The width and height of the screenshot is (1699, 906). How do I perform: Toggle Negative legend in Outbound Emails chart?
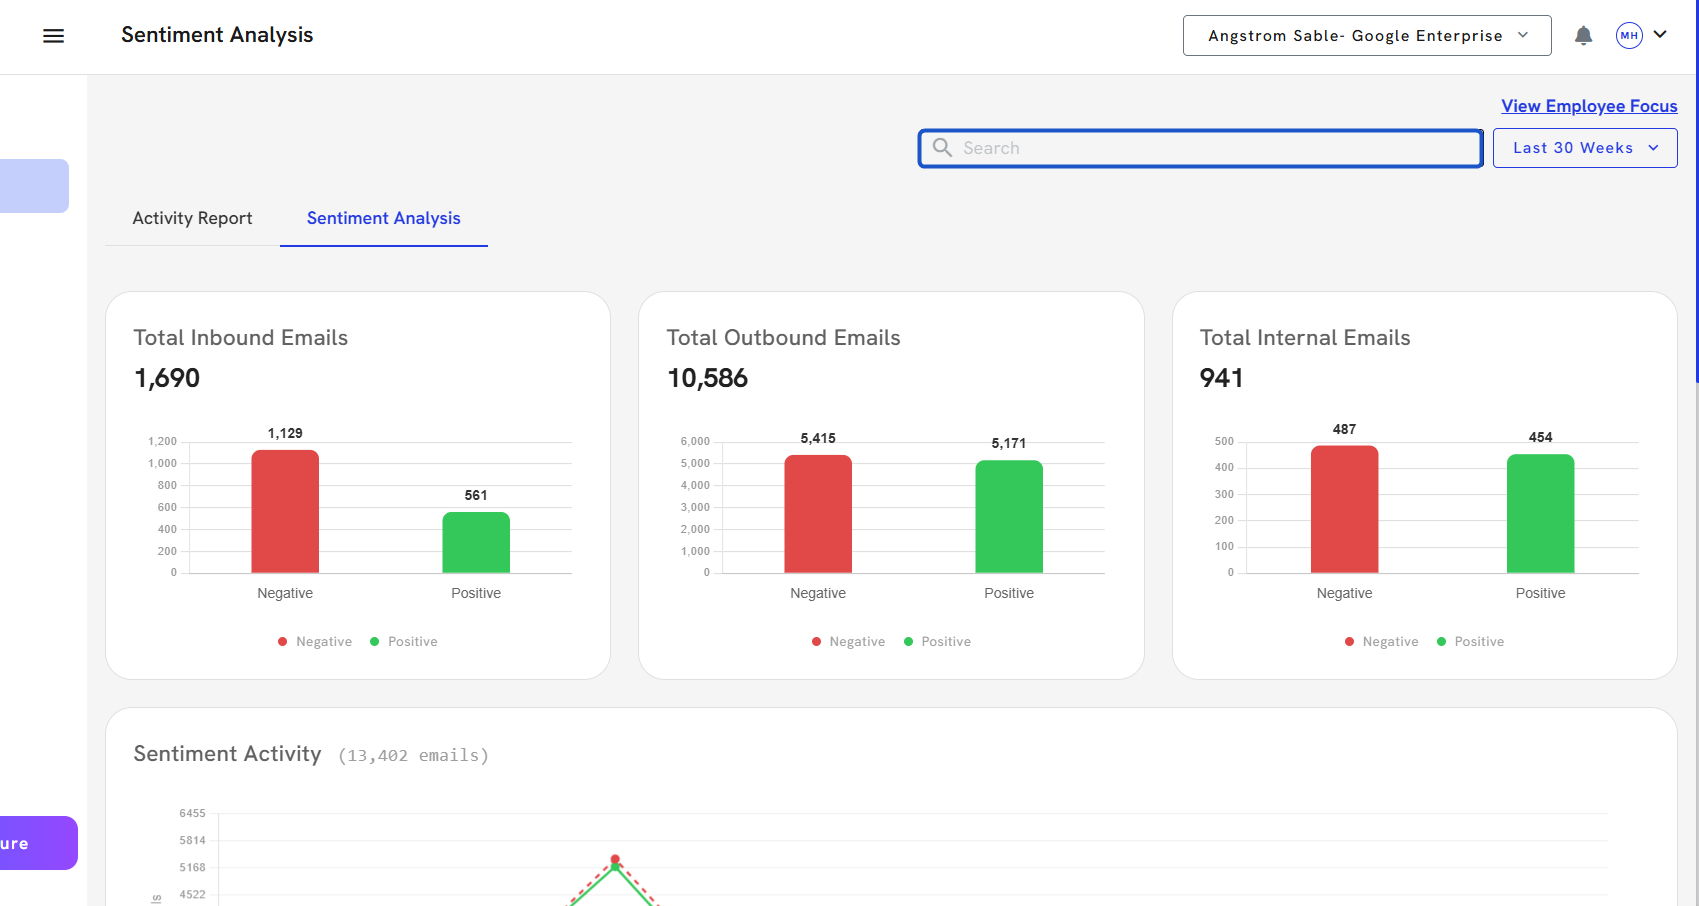(848, 642)
